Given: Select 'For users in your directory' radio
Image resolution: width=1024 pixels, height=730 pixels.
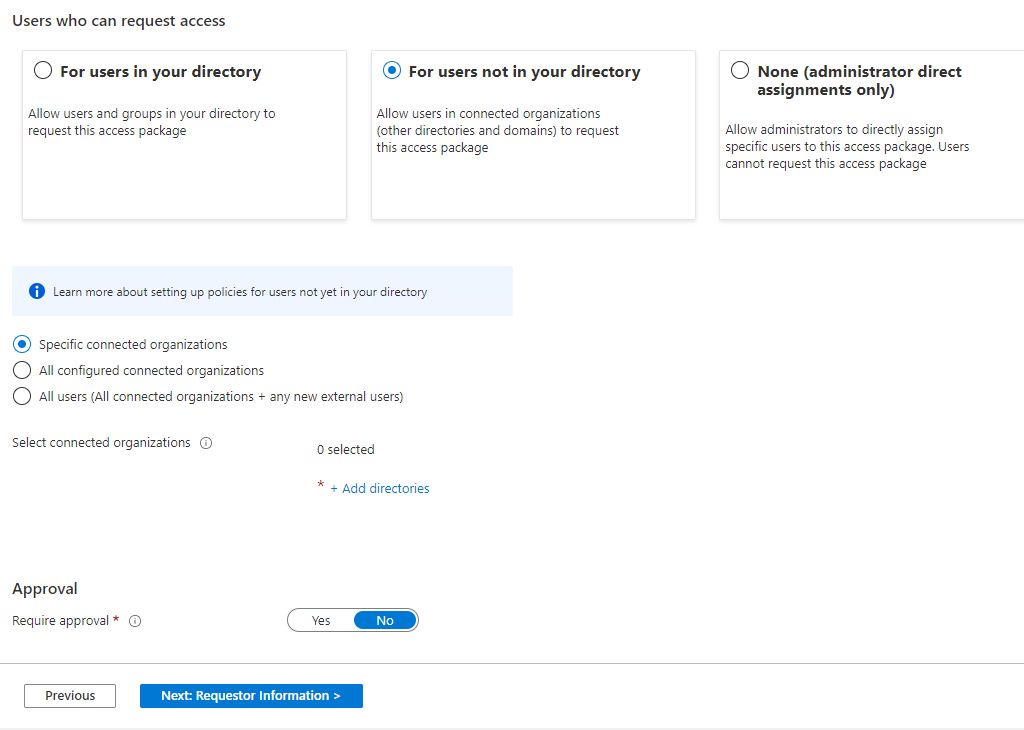Looking at the screenshot, I should (x=43, y=71).
